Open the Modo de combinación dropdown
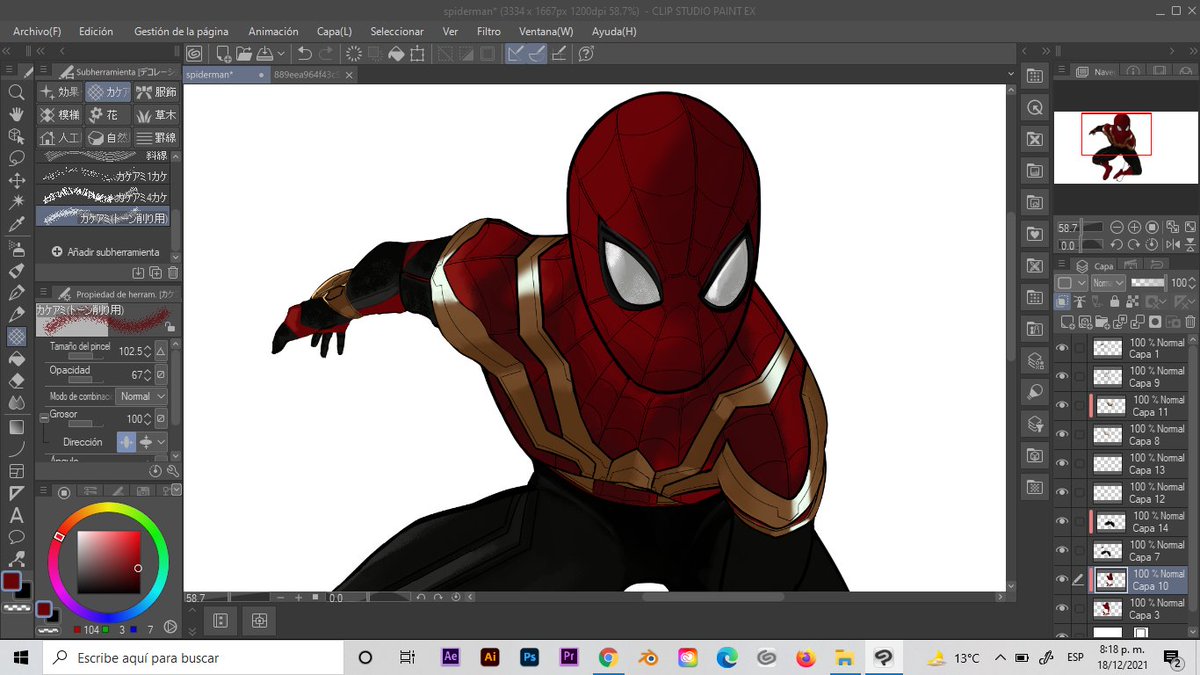1200x675 pixels. point(141,396)
